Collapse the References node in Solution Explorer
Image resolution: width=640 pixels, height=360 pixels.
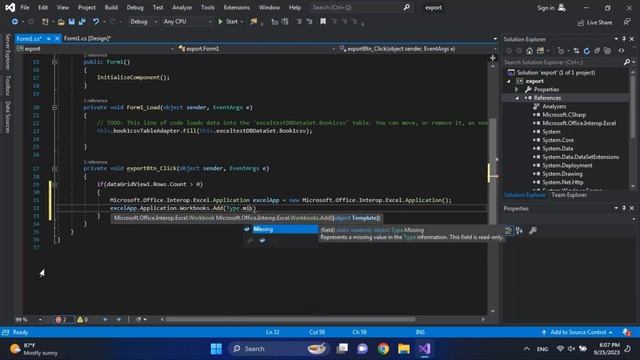pyautogui.click(x=517, y=98)
